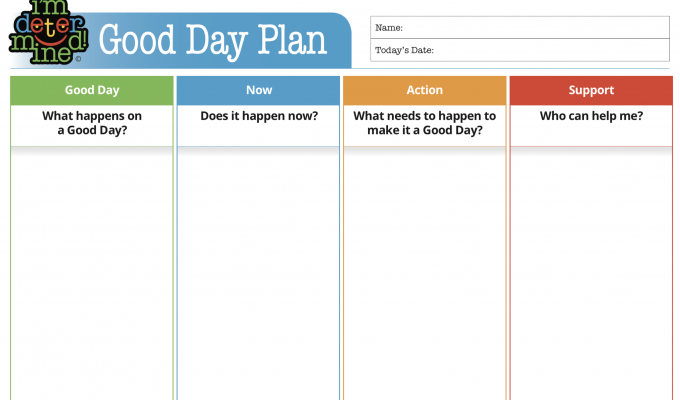Select the blue Now header
The width and height of the screenshot is (680, 400).
tap(258, 90)
